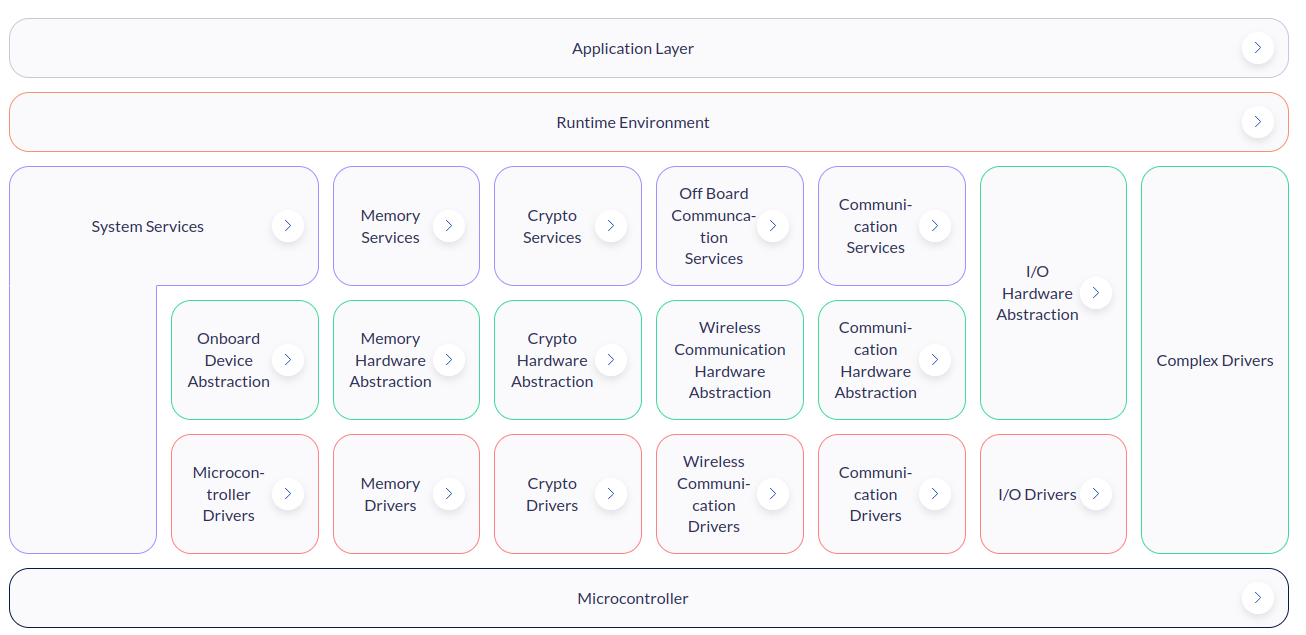Click the Runtime Environment arrow icon
1306x635 pixels.
tap(1257, 122)
